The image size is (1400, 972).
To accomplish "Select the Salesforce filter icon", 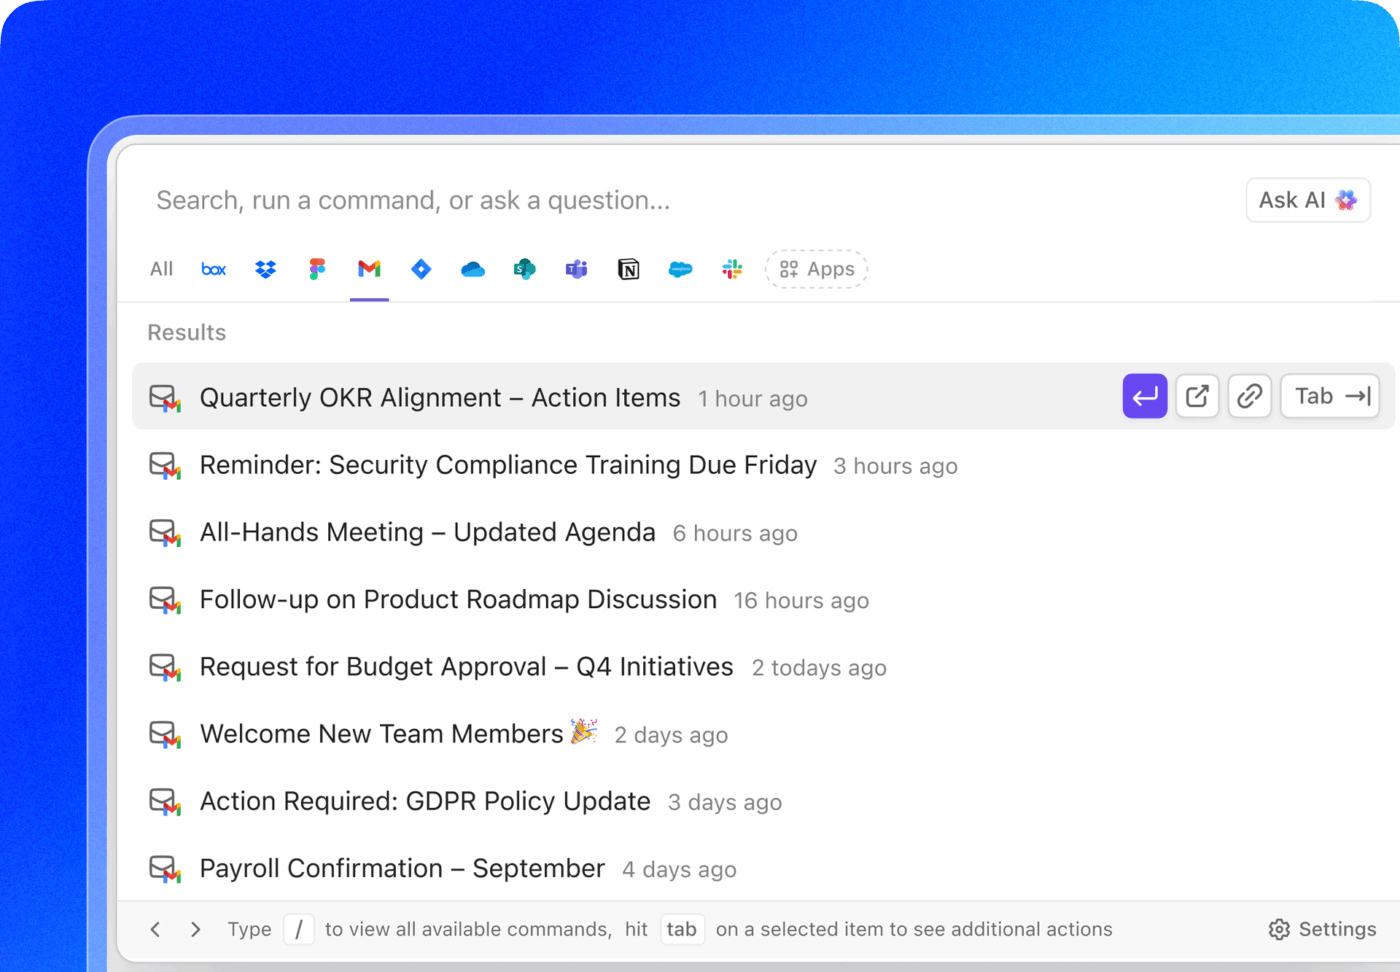I will point(681,269).
